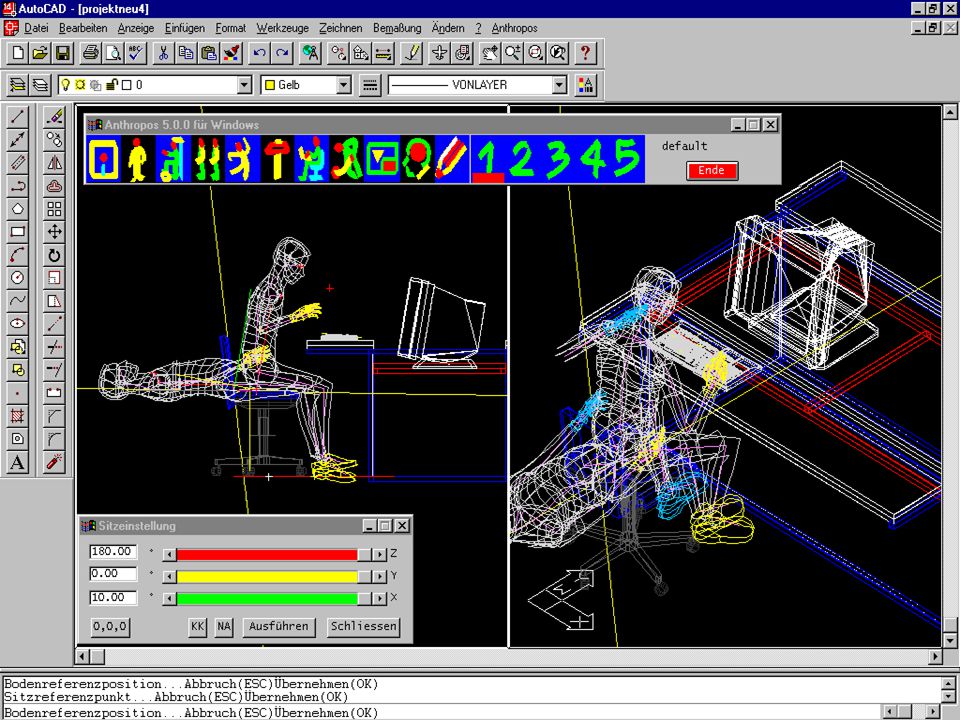Select the Circle draw tool
This screenshot has height=720, width=960.
tap(17, 277)
